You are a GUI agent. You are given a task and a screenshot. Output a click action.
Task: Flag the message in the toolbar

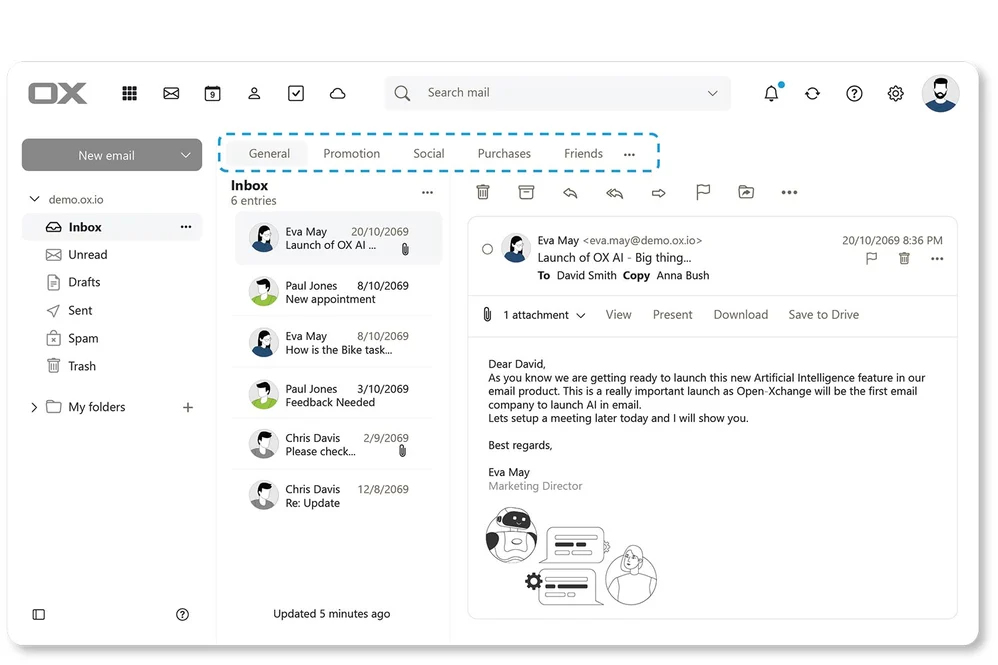703,192
